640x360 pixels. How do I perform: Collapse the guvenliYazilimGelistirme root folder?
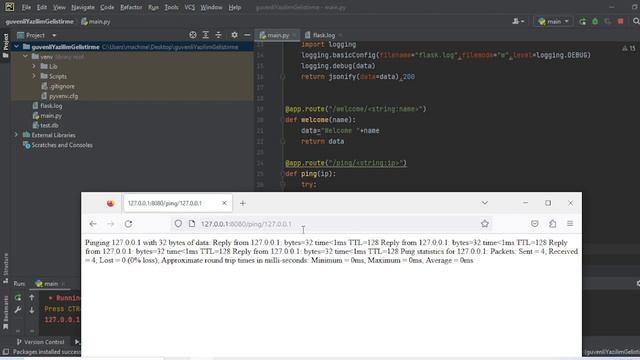click(17, 47)
